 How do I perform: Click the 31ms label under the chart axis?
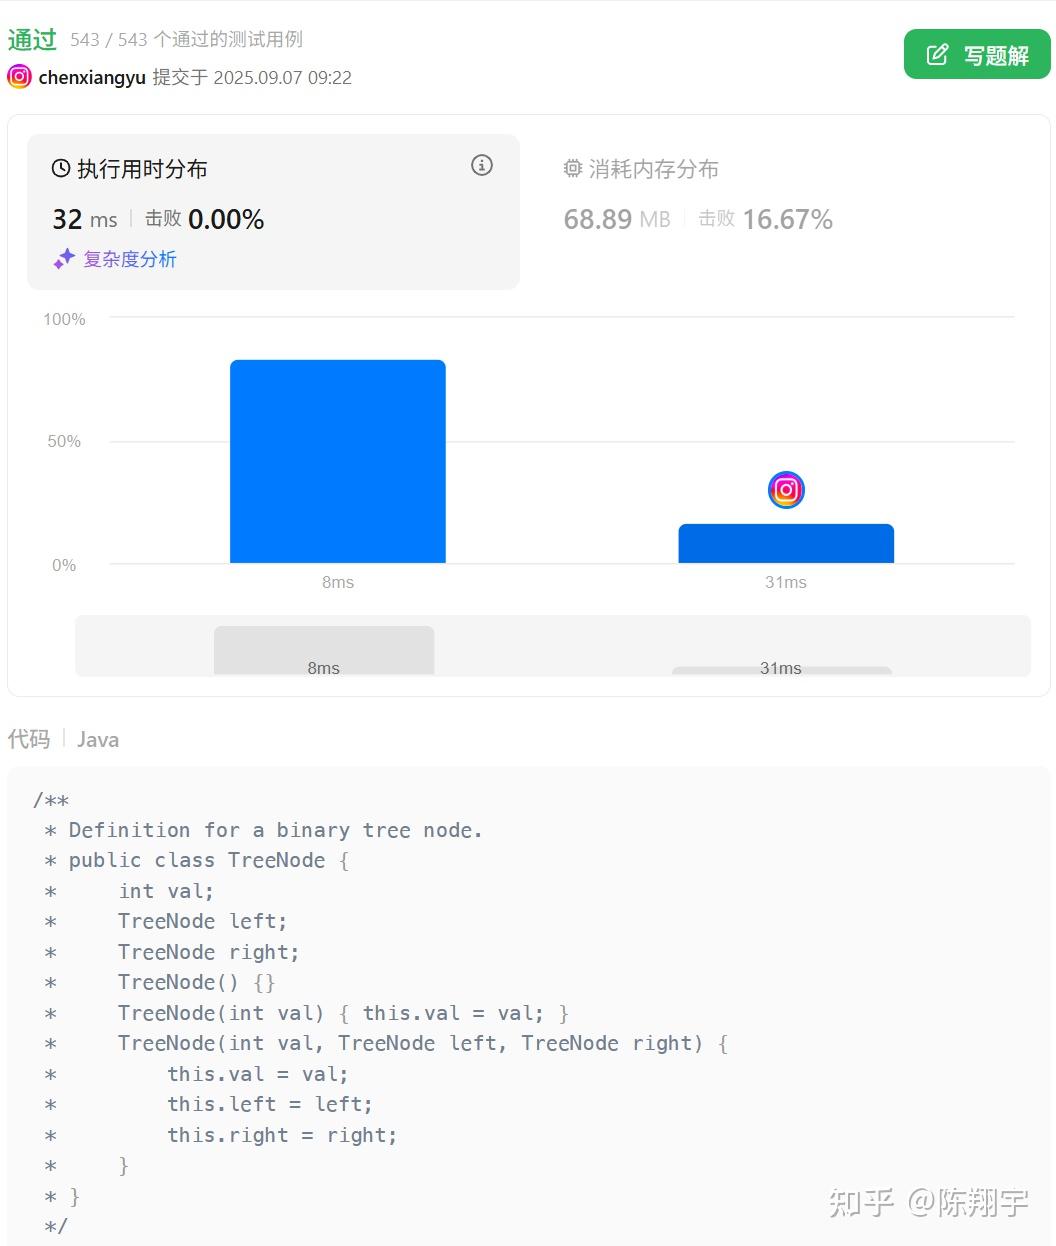pos(786,582)
